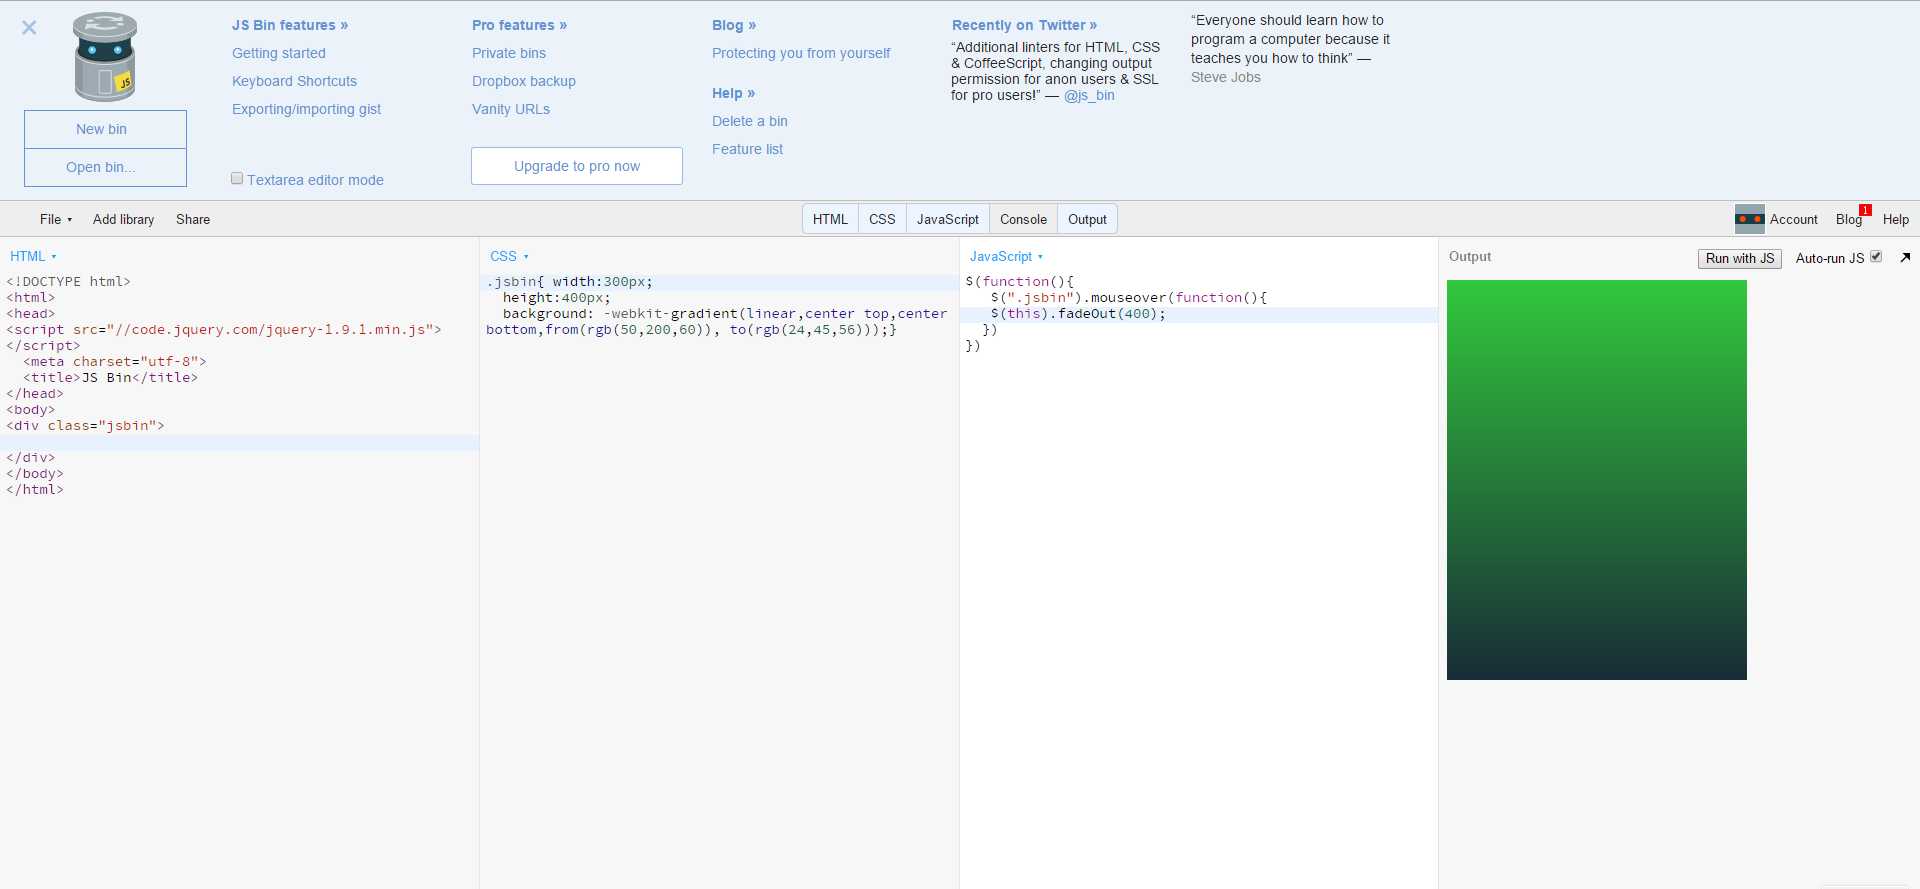Open the Private bins link
This screenshot has width=1920, height=889.
coord(509,53)
